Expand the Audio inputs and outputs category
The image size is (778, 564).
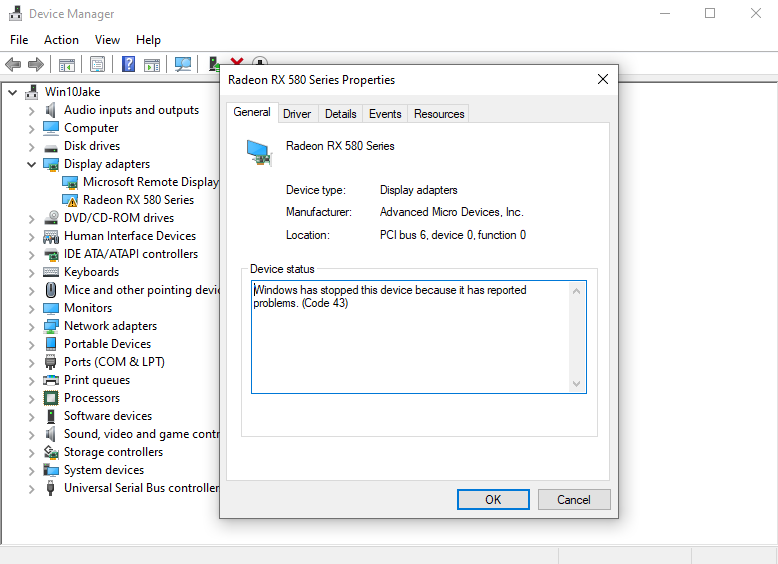point(31,111)
